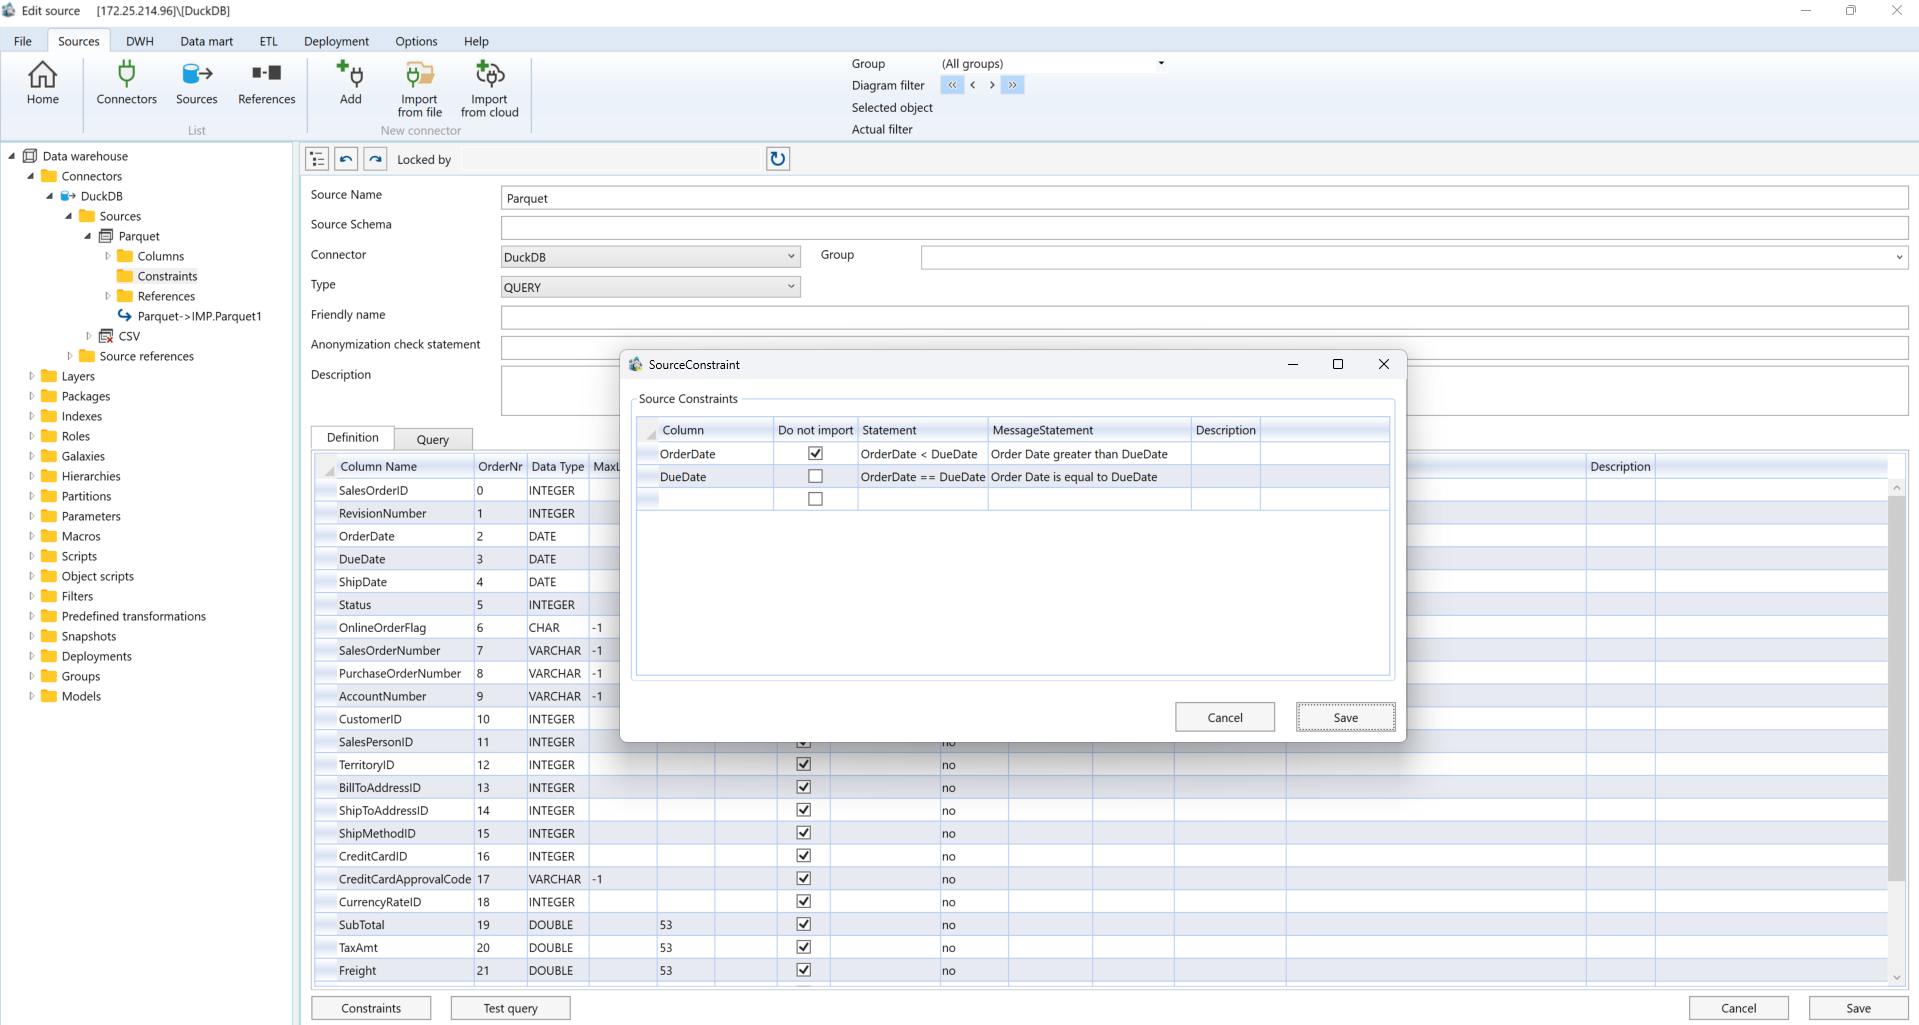
Task: Expand the Source references node
Action: pyautogui.click(x=69, y=356)
